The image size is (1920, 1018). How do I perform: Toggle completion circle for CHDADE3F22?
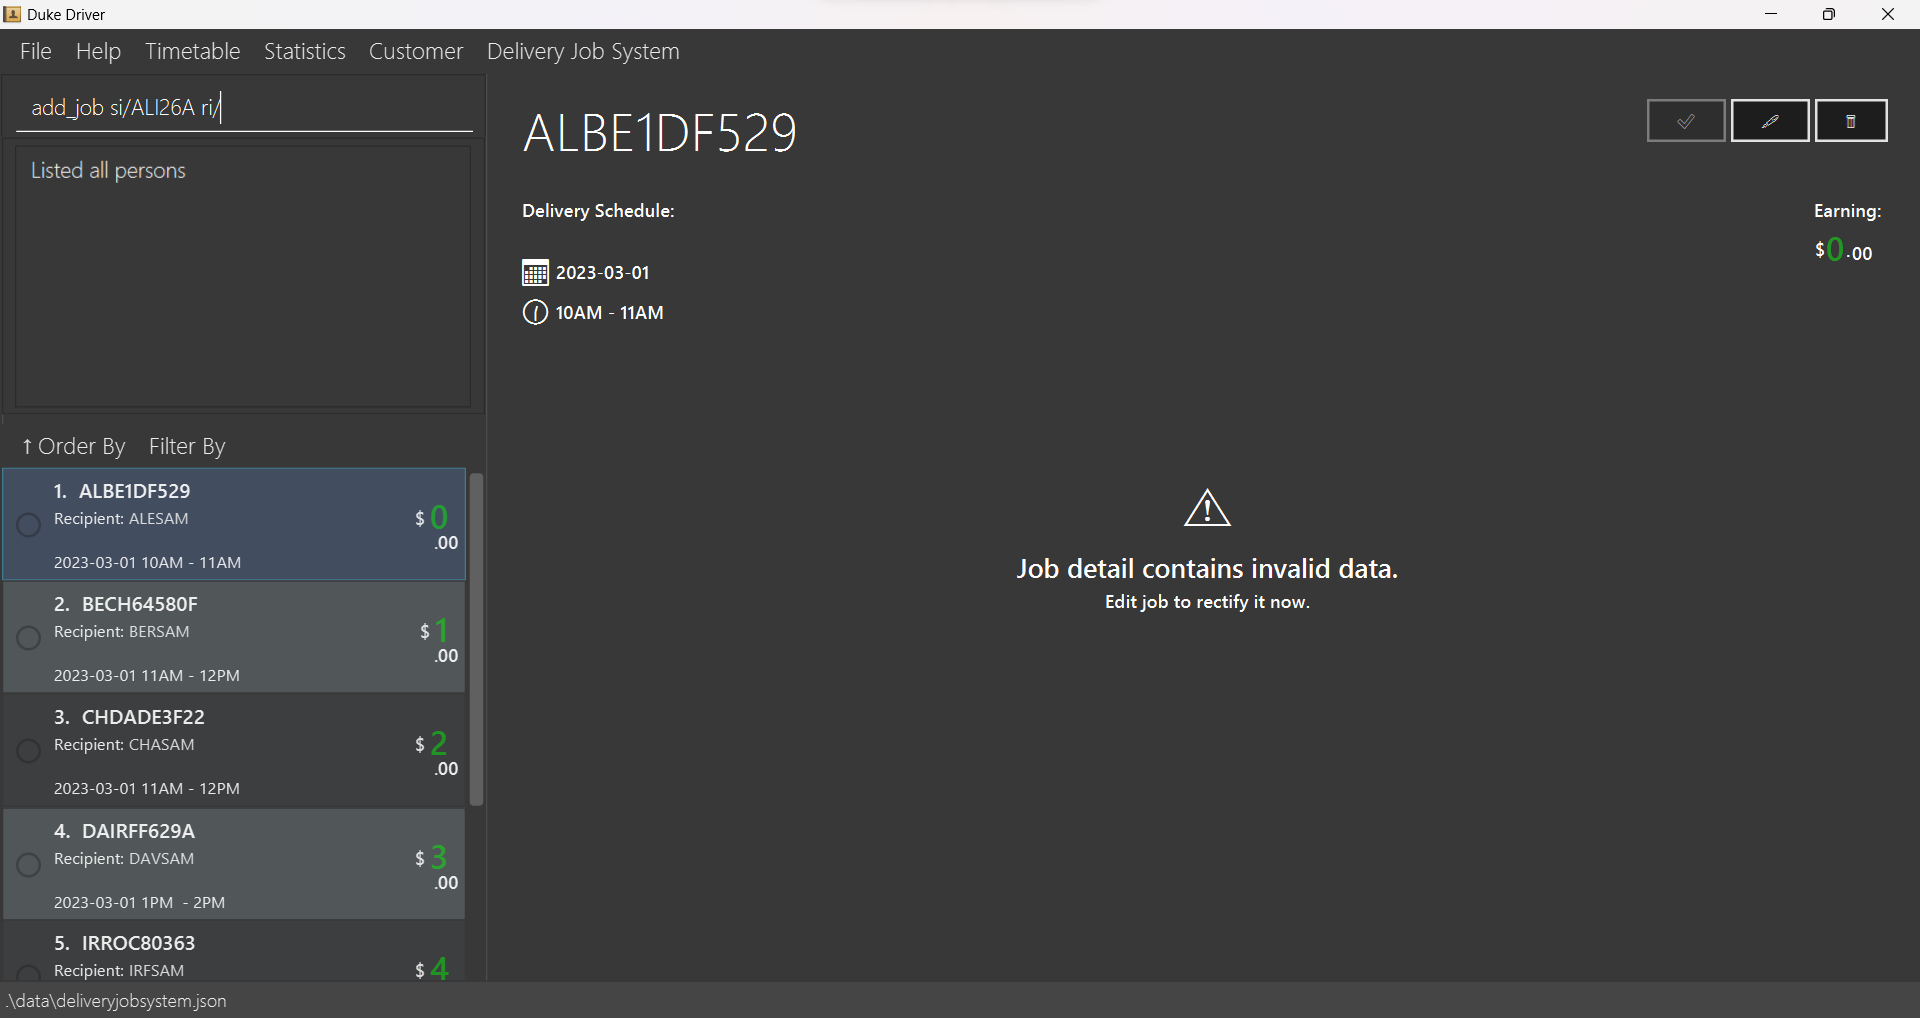point(28,750)
